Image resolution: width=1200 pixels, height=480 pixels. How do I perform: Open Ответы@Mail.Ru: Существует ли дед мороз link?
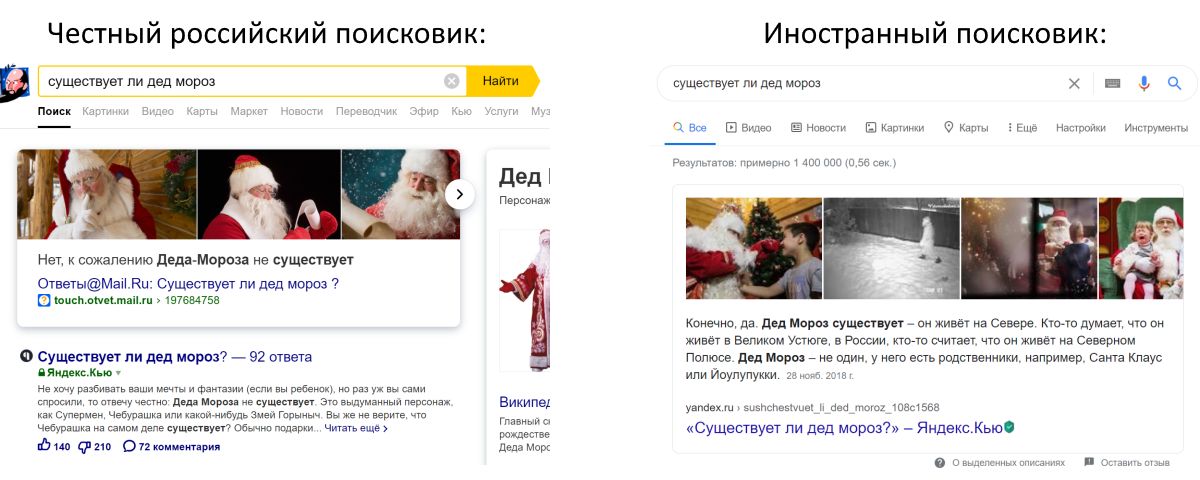pos(188,283)
